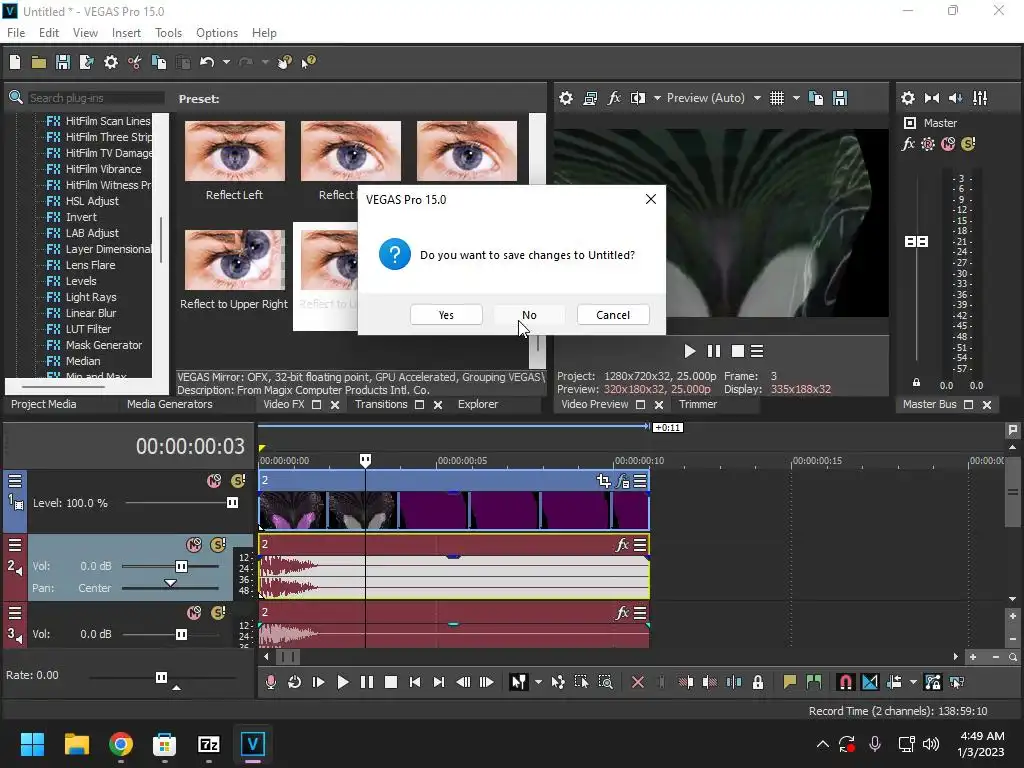Switch to the Project Media tab
1024x768 pixels.
point(43,404)
